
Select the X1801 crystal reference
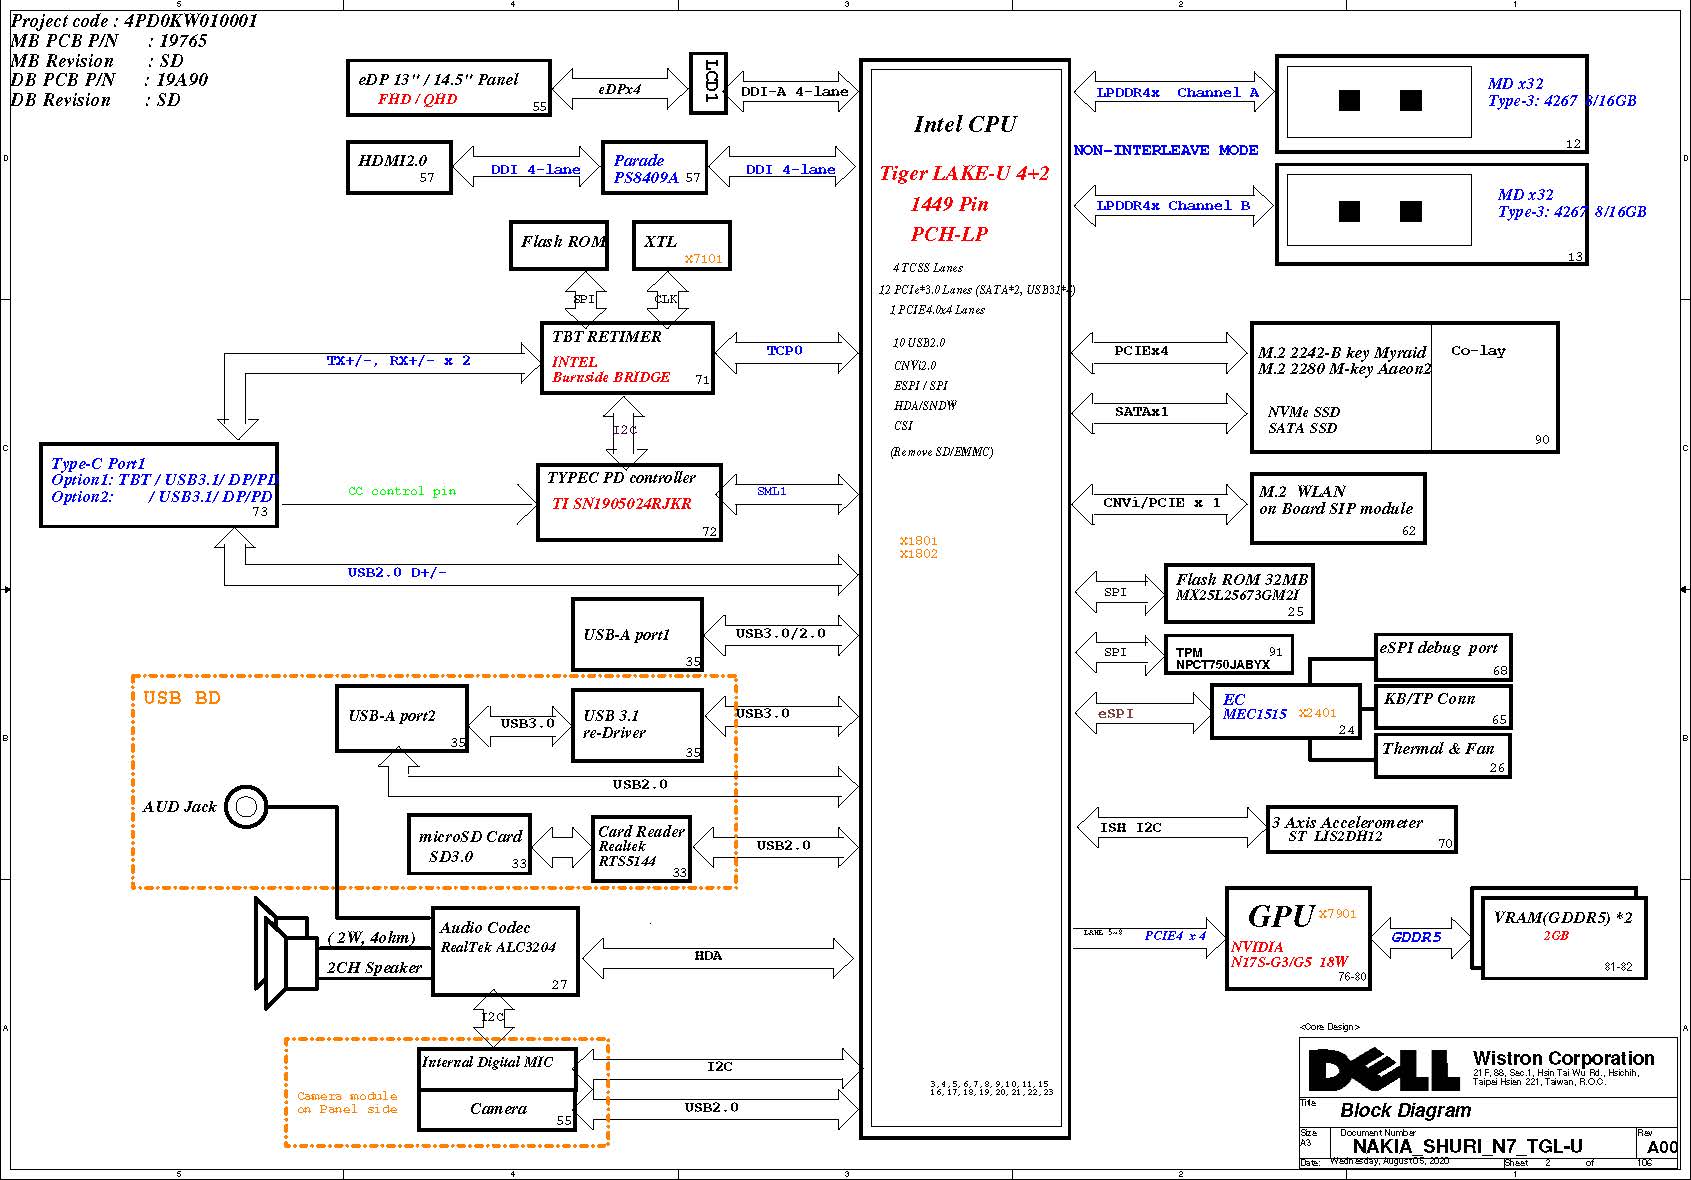pyautogui.click(x=918, y=541)
